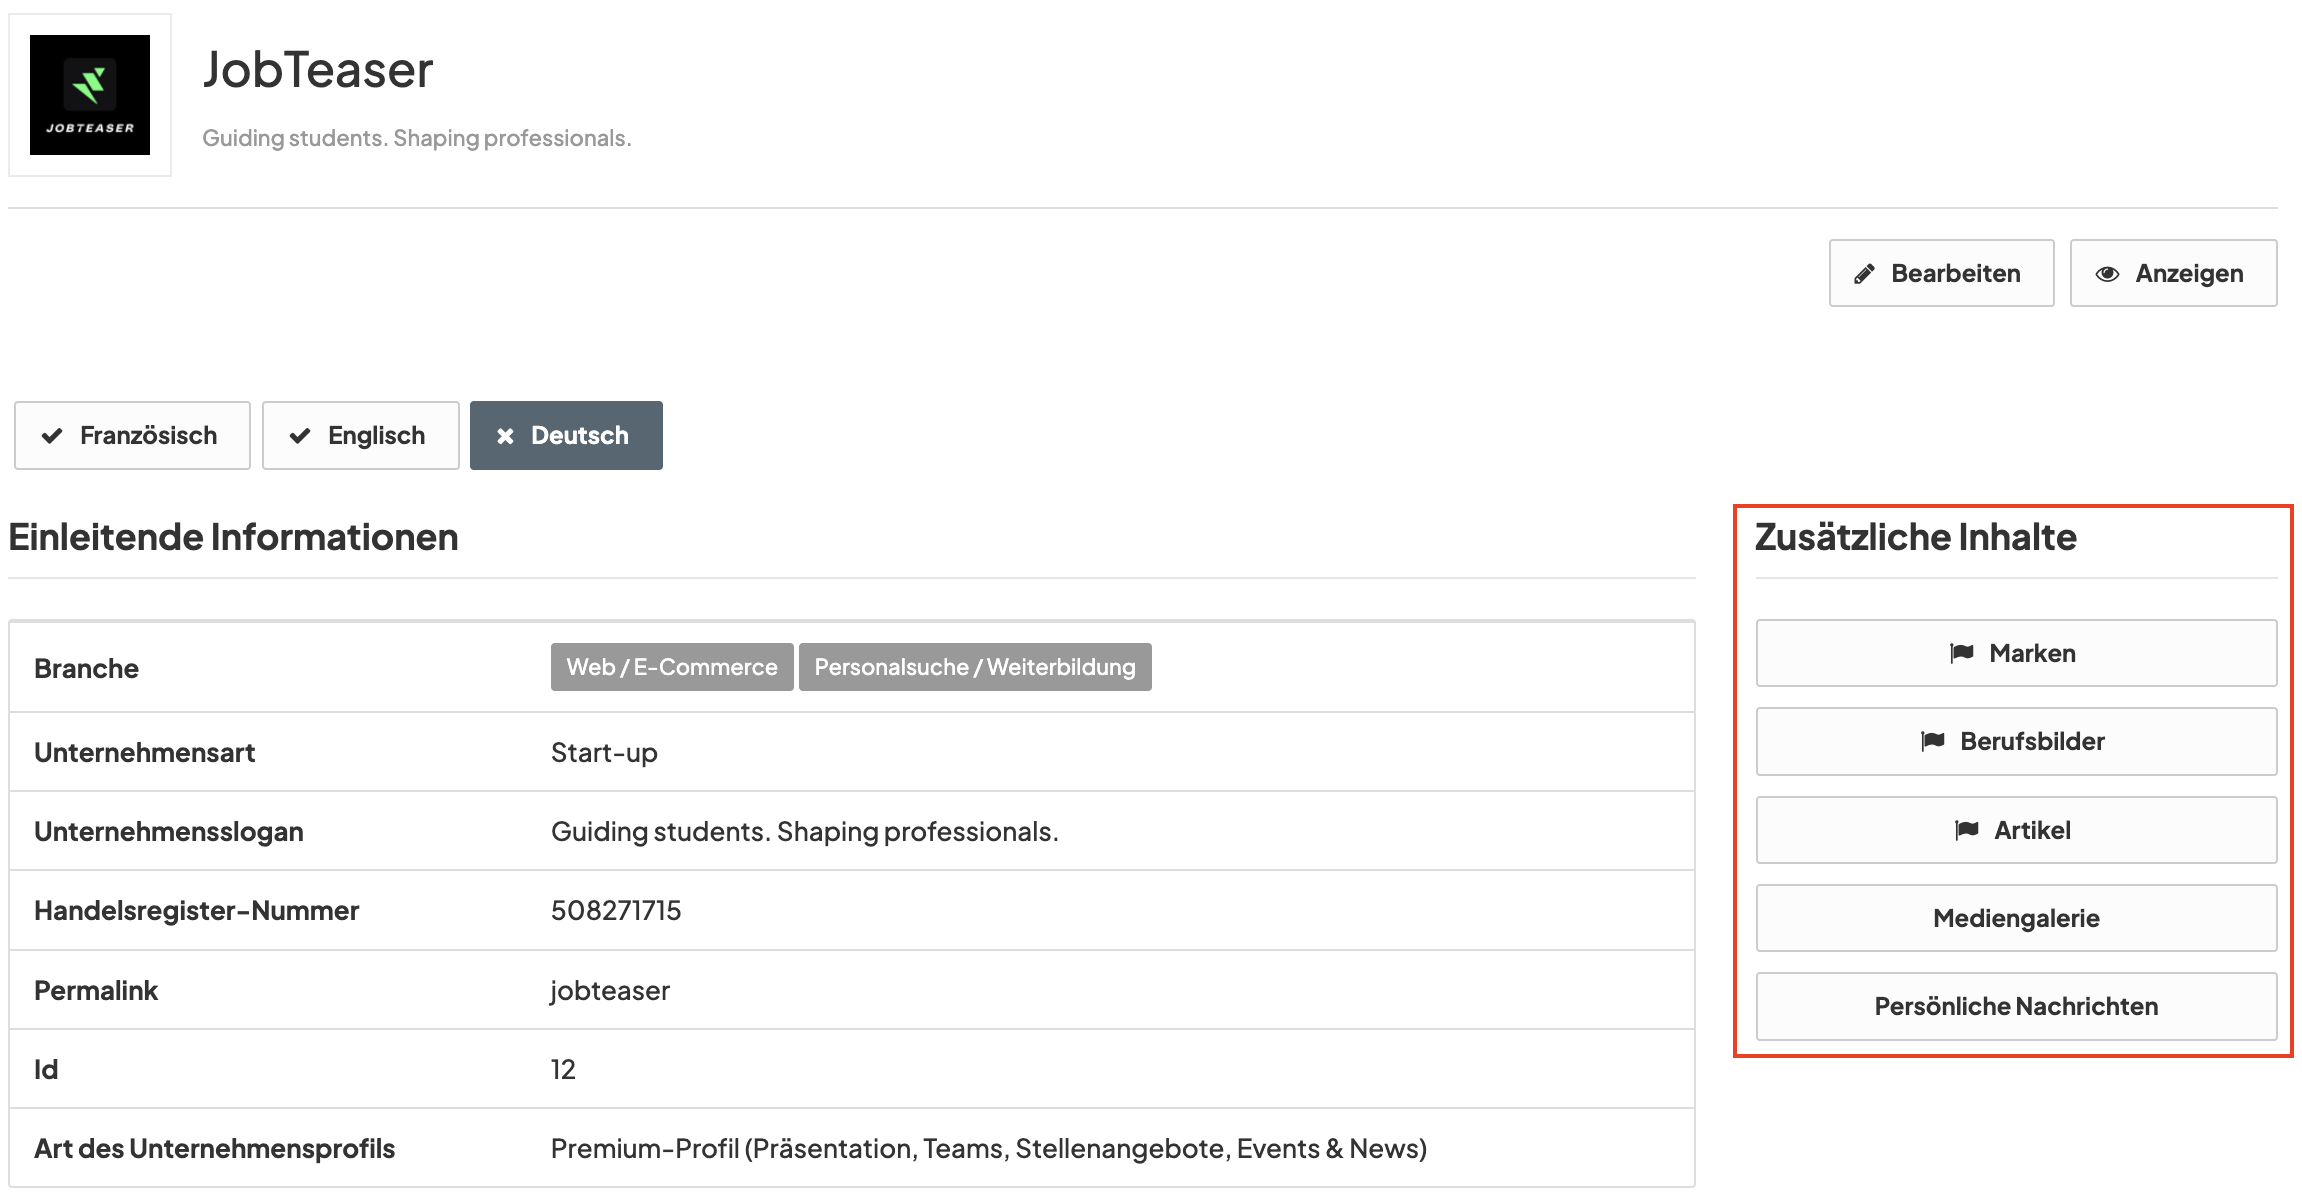Open the Marken additional content section
The image size is (2302, 1200).
pyautogui.click(x=2016, y=652)
